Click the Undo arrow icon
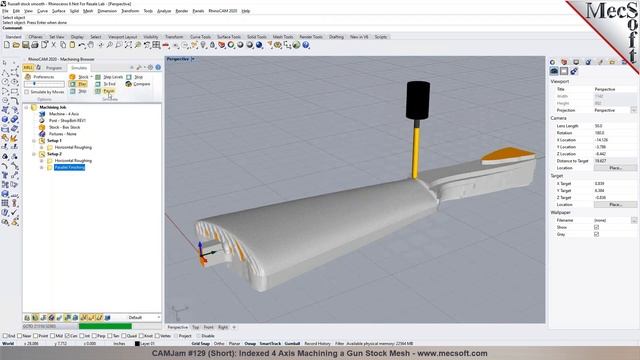Screen dimensions: 640x360 click(x=82, y=45)
